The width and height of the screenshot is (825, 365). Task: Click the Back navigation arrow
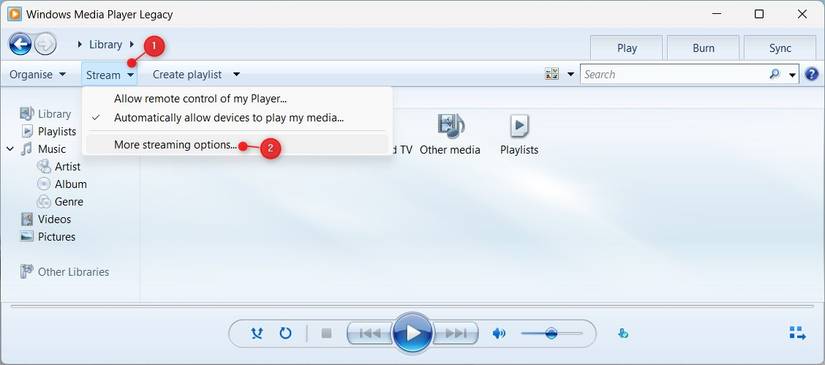coord(20,44)
